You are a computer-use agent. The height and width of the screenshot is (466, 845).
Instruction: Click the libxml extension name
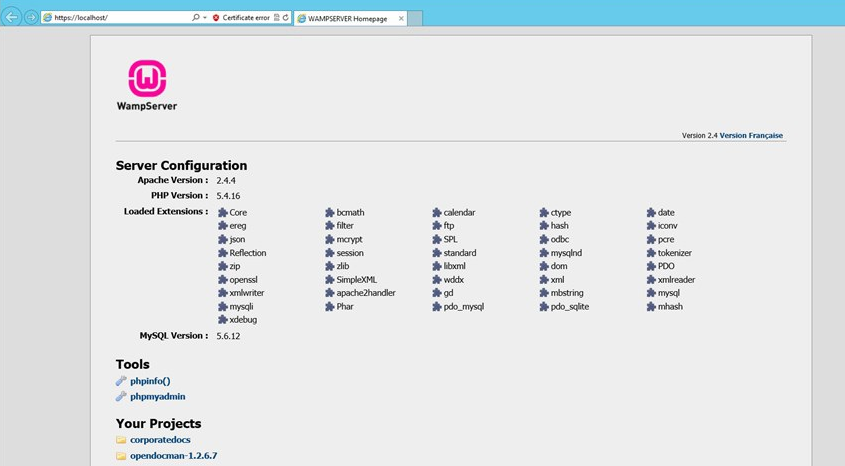[454, 266]
